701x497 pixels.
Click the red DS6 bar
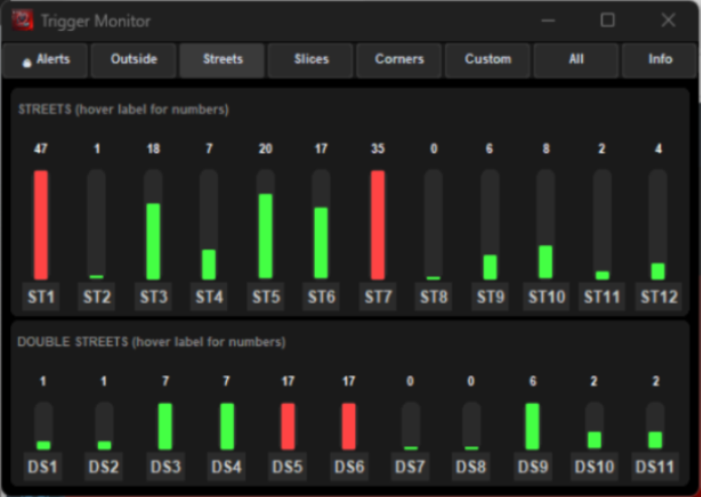[349, 427]
